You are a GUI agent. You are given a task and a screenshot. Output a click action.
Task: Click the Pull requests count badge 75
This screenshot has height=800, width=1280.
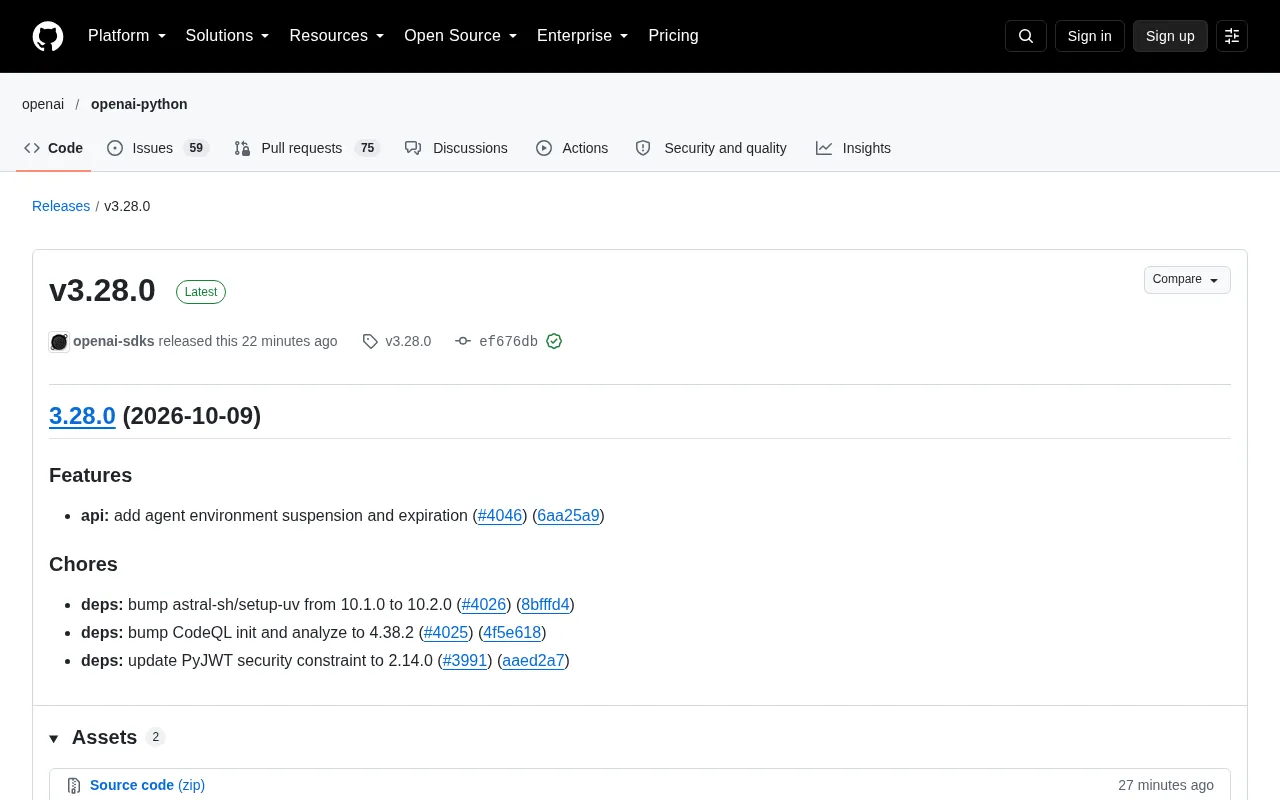367,148
